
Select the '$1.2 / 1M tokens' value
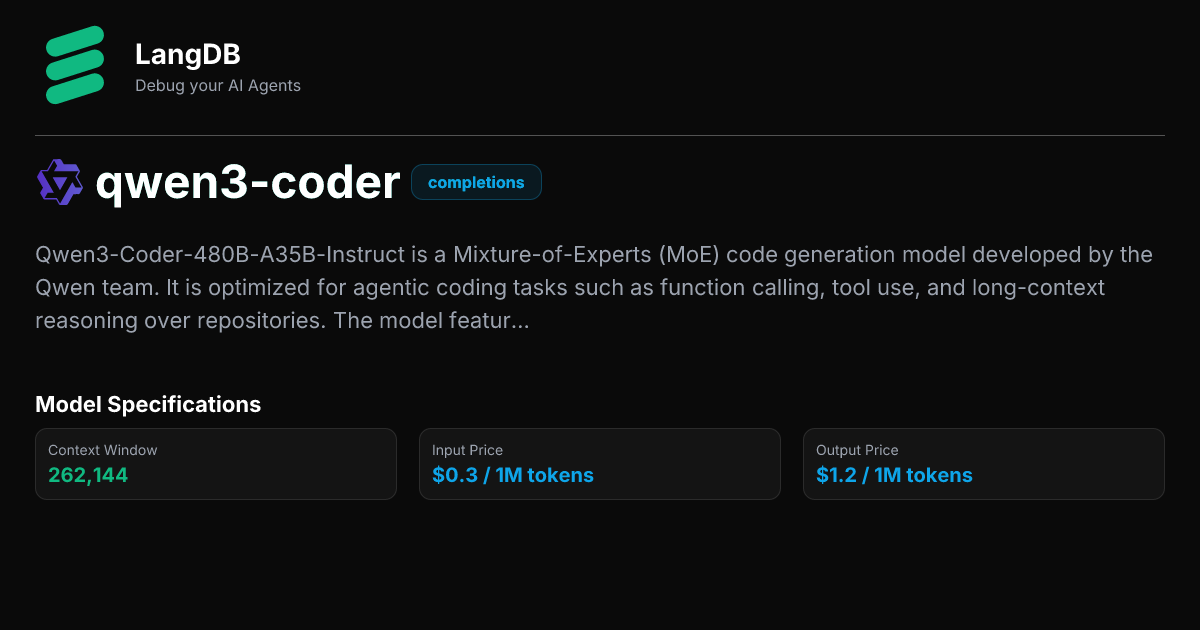[x=894, y=475]
